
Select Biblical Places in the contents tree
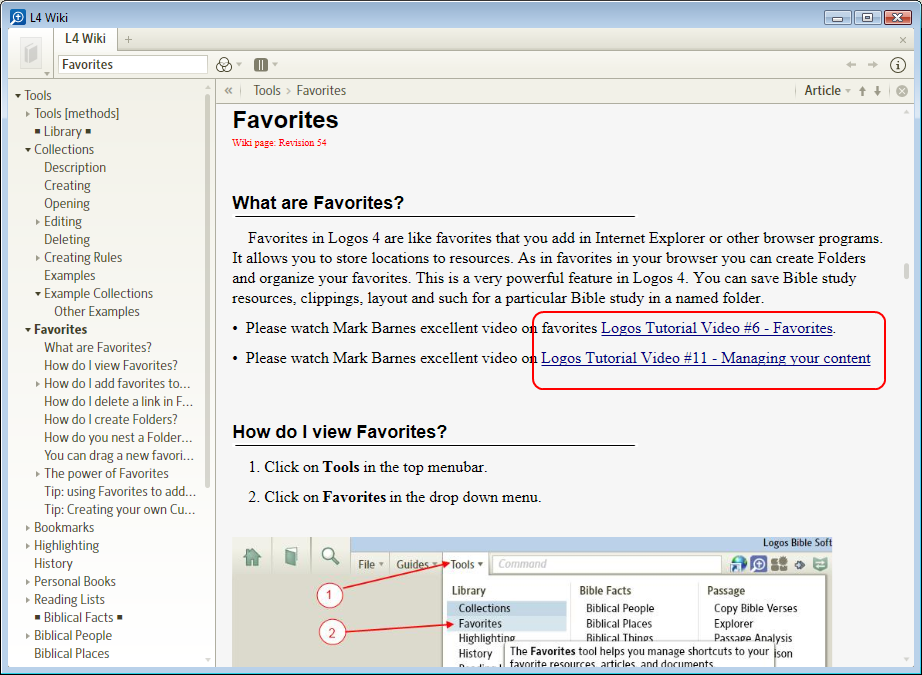pos(71,653)
